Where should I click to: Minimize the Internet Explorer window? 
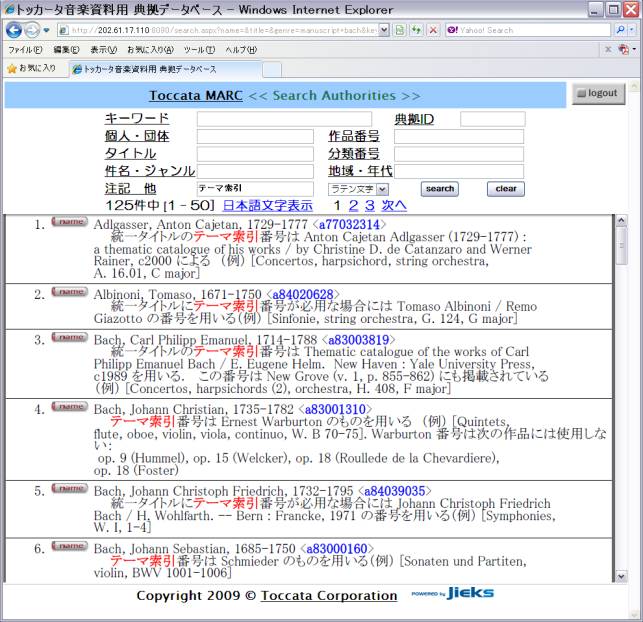[x=595, y=10]
